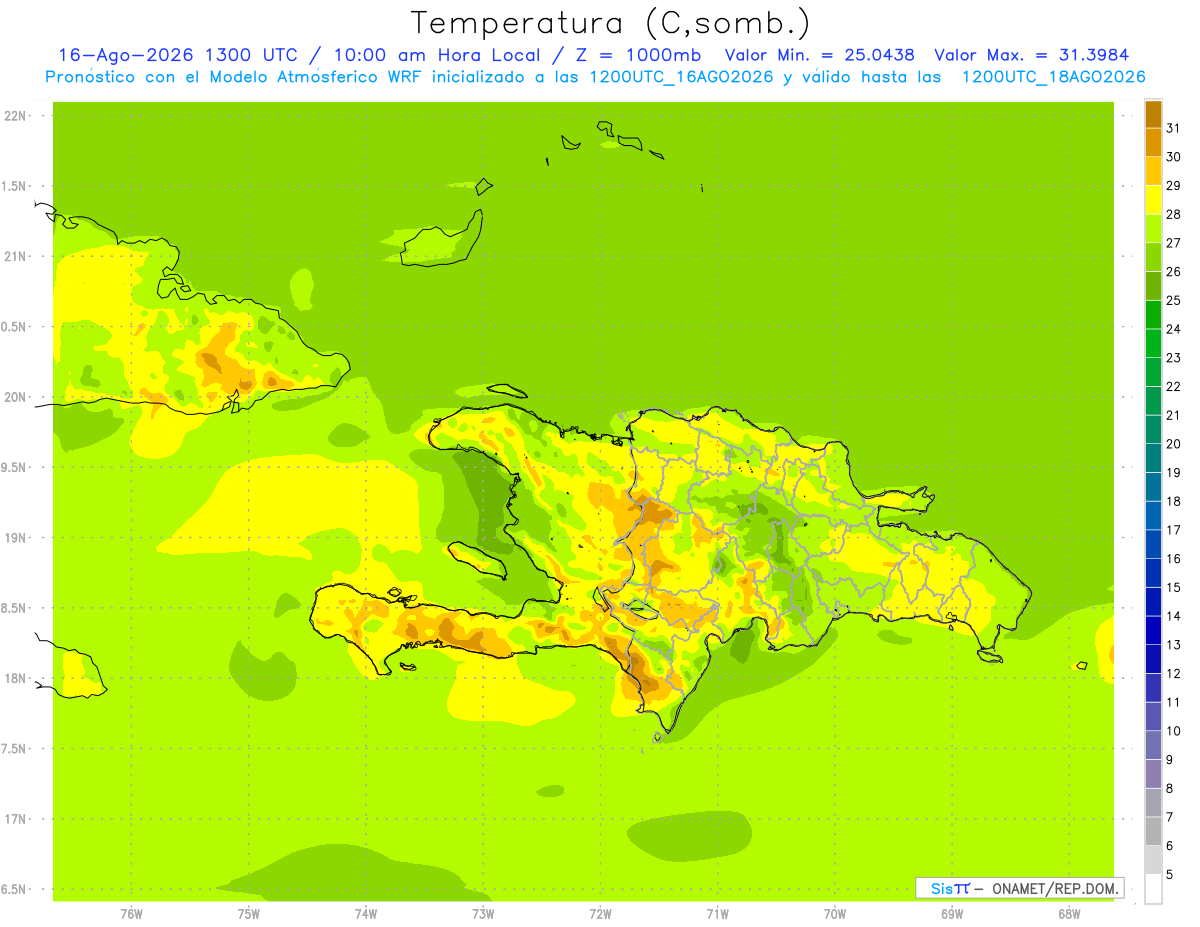Click legend value "28"

tap(1174, 214)
